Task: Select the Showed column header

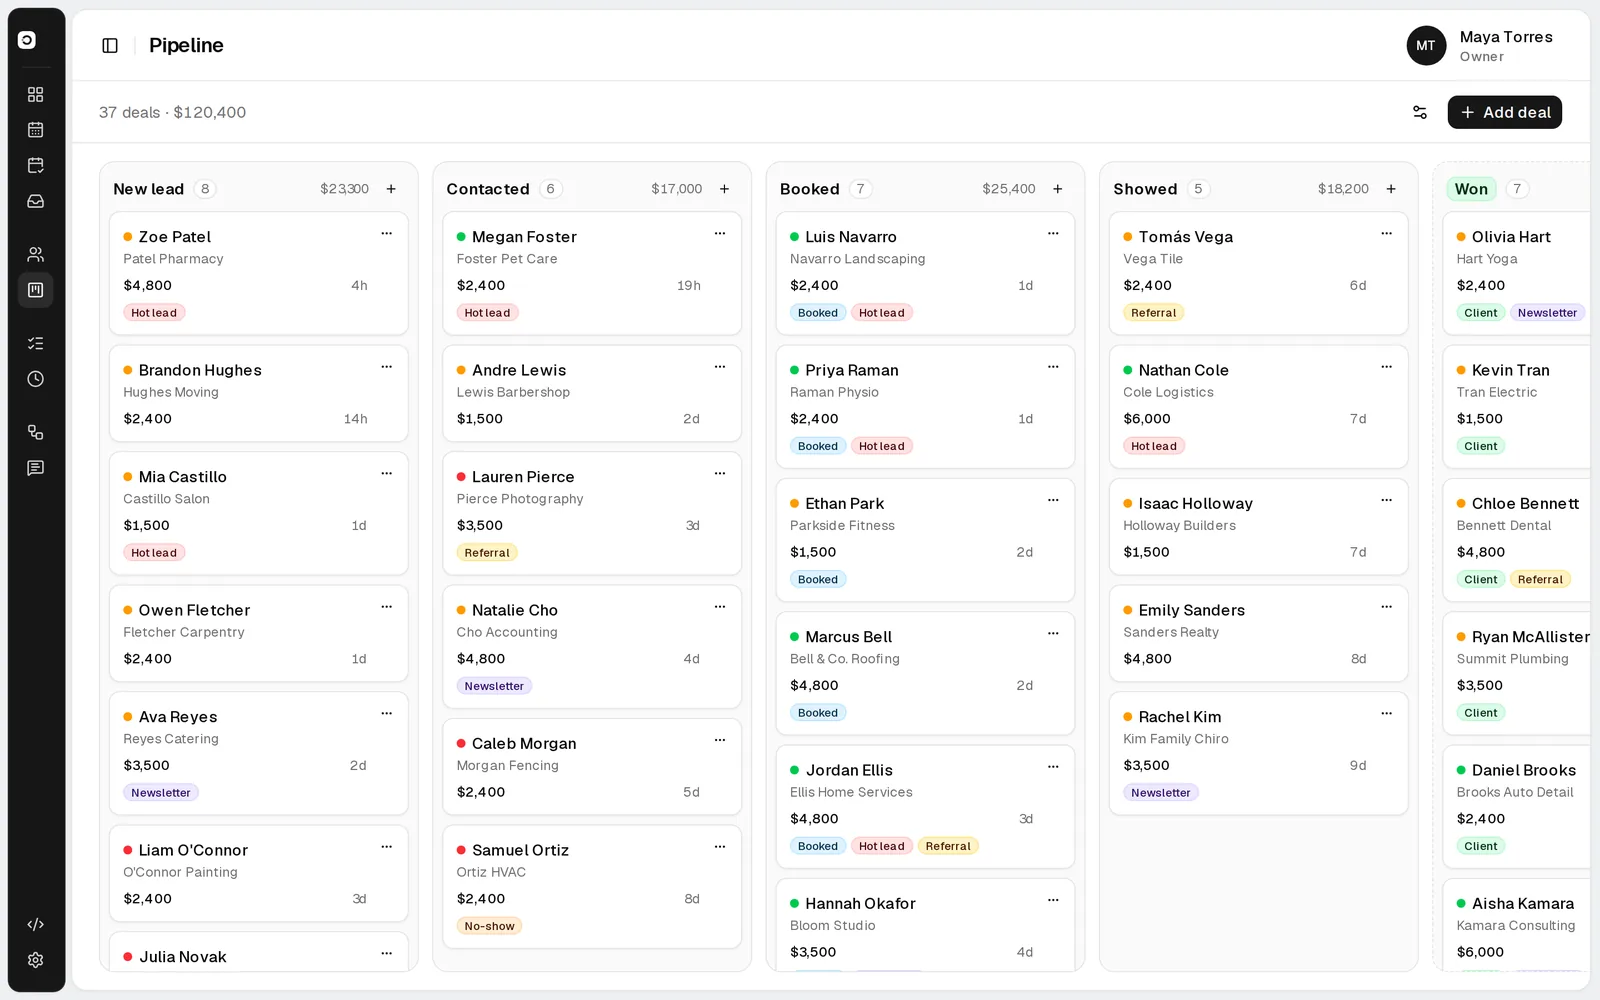Action: (x=1145, y=189)
